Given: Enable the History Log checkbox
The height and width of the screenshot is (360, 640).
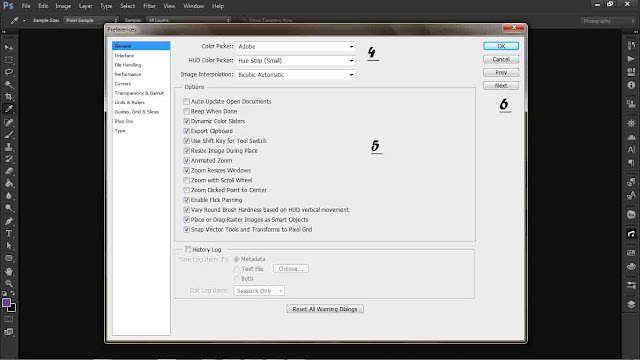Looking at the screenshot, I should pos(188,249).
